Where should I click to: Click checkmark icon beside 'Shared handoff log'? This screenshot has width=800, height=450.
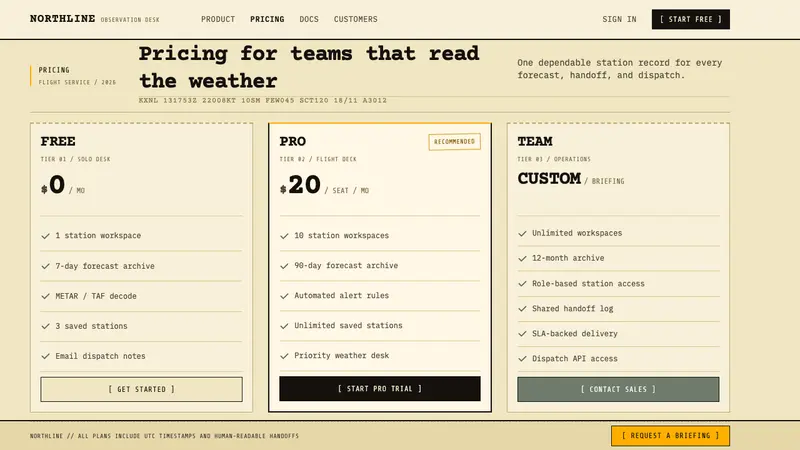[522, 309]
